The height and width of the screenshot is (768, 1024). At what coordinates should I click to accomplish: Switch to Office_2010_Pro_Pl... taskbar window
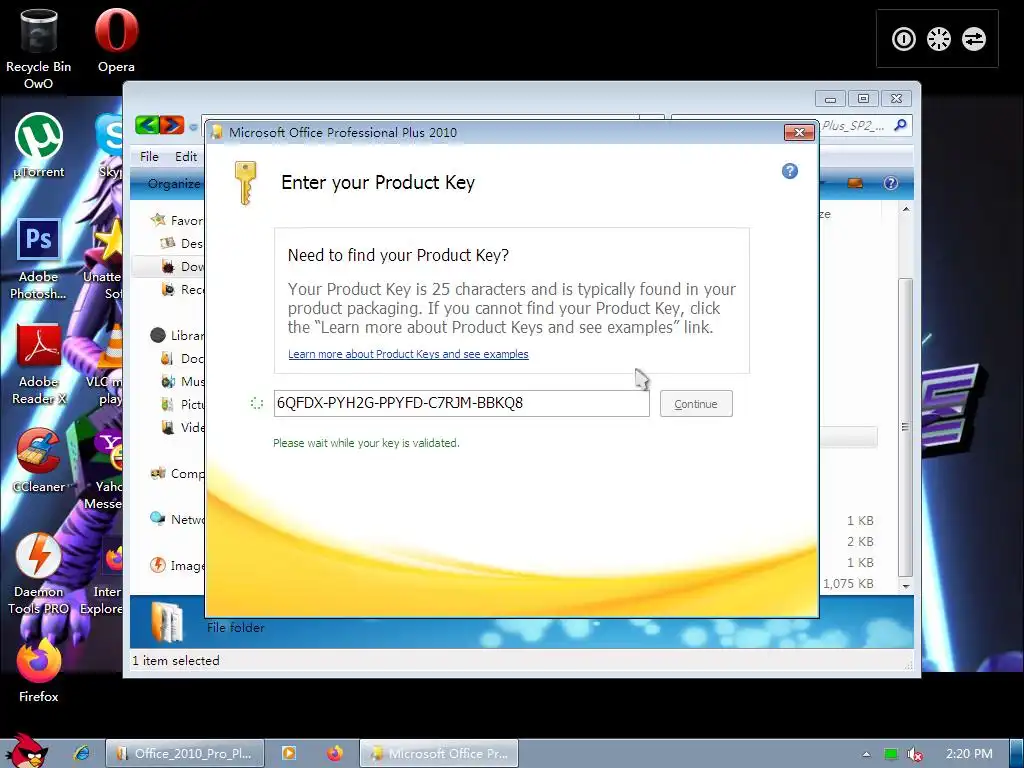[x=185, y=753]
